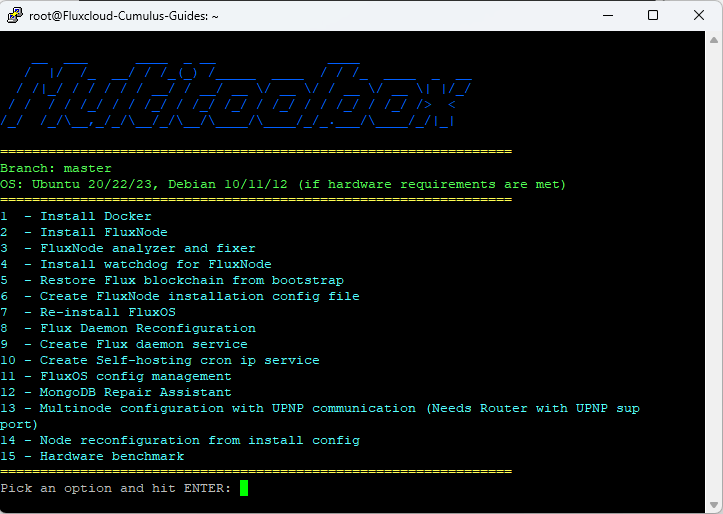Close the root@Fluxcloud terminal window
The height and width of the screenshot is (514, 723).
coord(698,16)
